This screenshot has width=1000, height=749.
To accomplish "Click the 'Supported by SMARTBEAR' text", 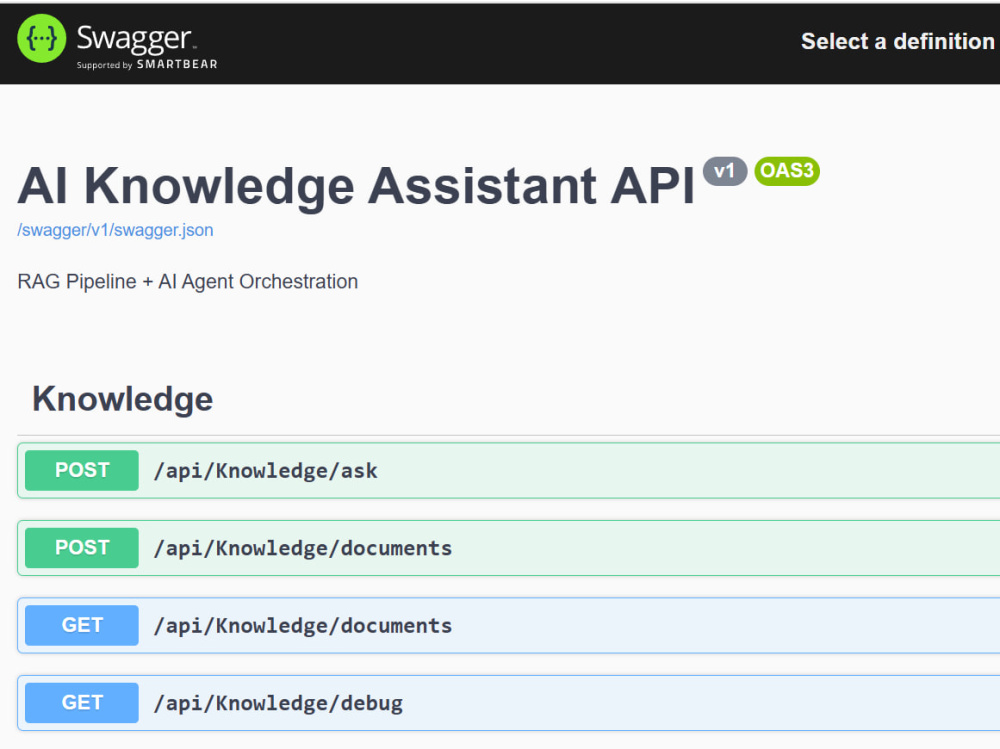I will pyautogui.click(x=147, y=64).
